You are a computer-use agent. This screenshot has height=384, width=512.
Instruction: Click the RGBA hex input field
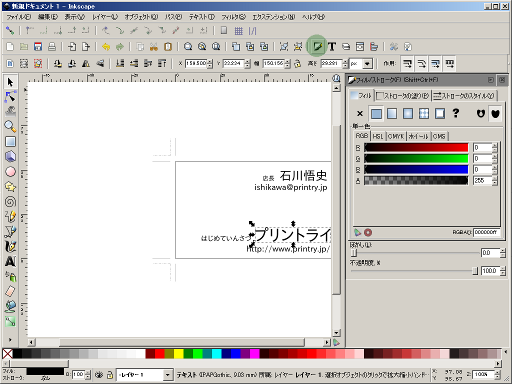[486, 232]
